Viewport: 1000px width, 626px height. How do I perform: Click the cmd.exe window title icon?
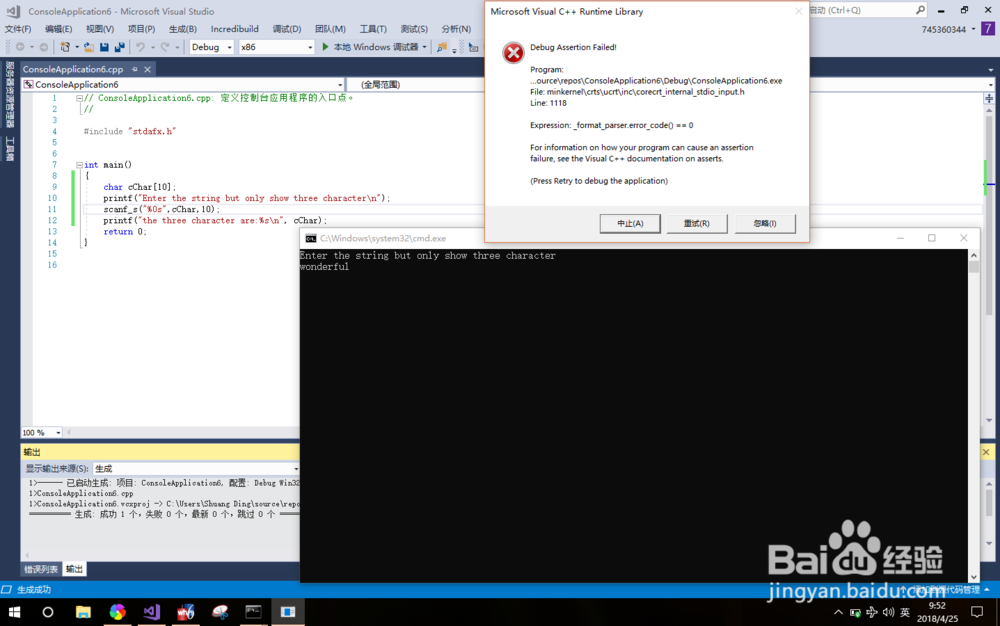point(311,238)
